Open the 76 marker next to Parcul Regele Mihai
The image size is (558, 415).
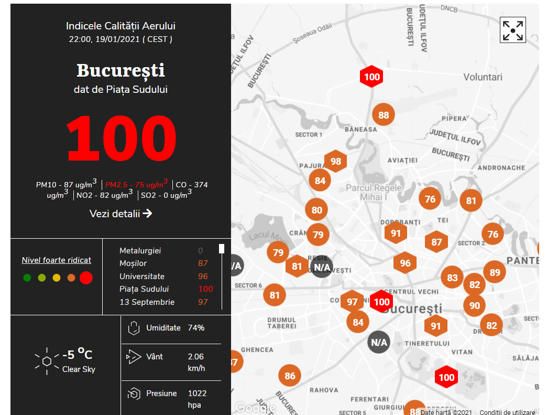[430, 199]
